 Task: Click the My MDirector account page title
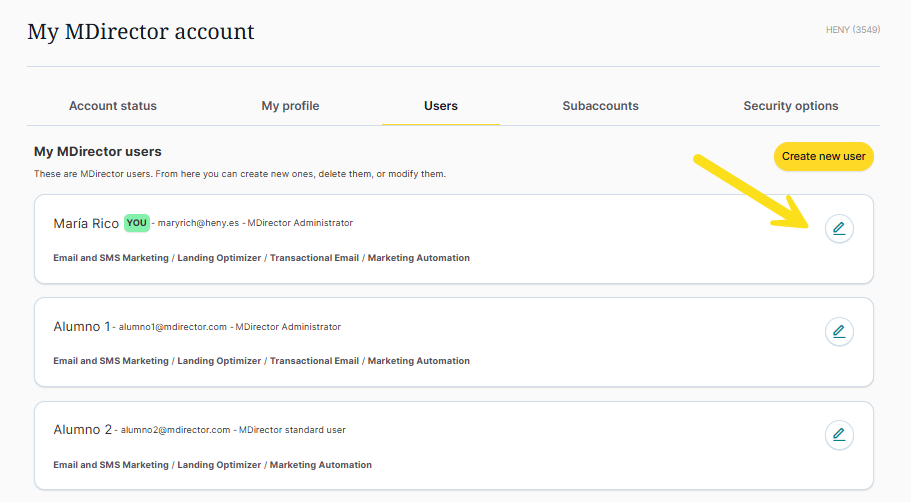[x=140, y=32]
